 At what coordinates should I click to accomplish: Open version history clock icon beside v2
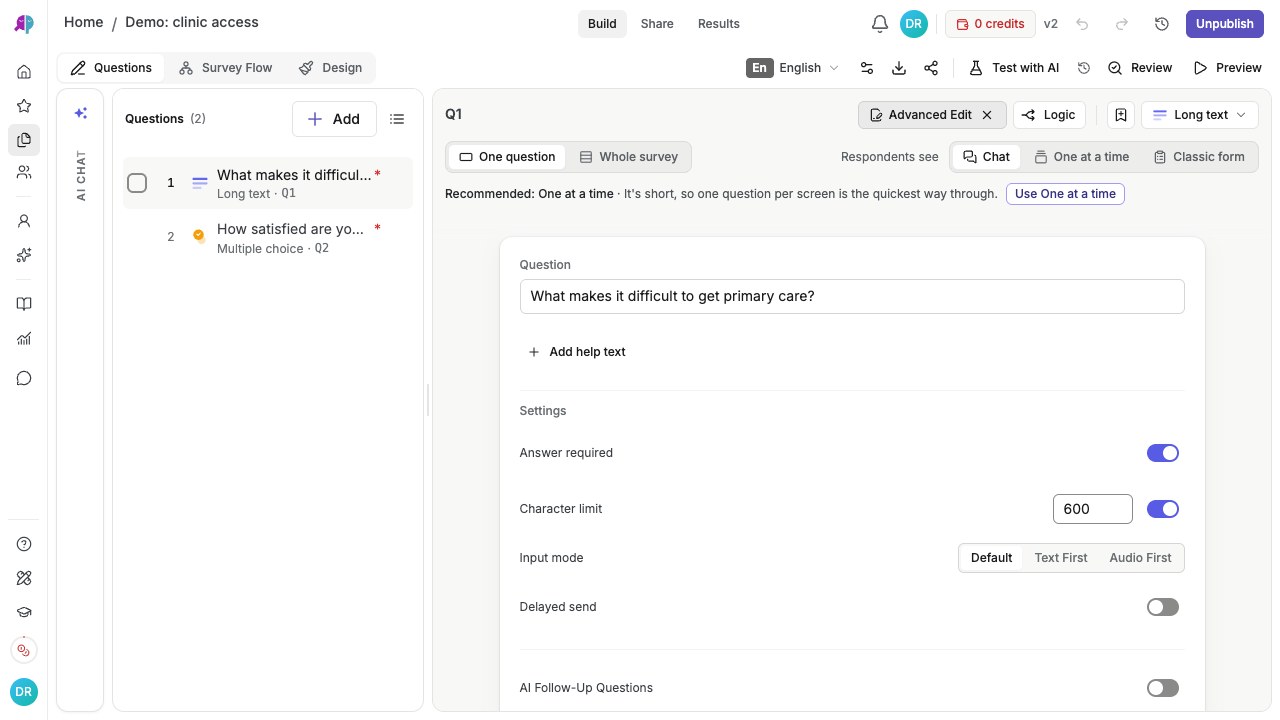(1162, 24)
